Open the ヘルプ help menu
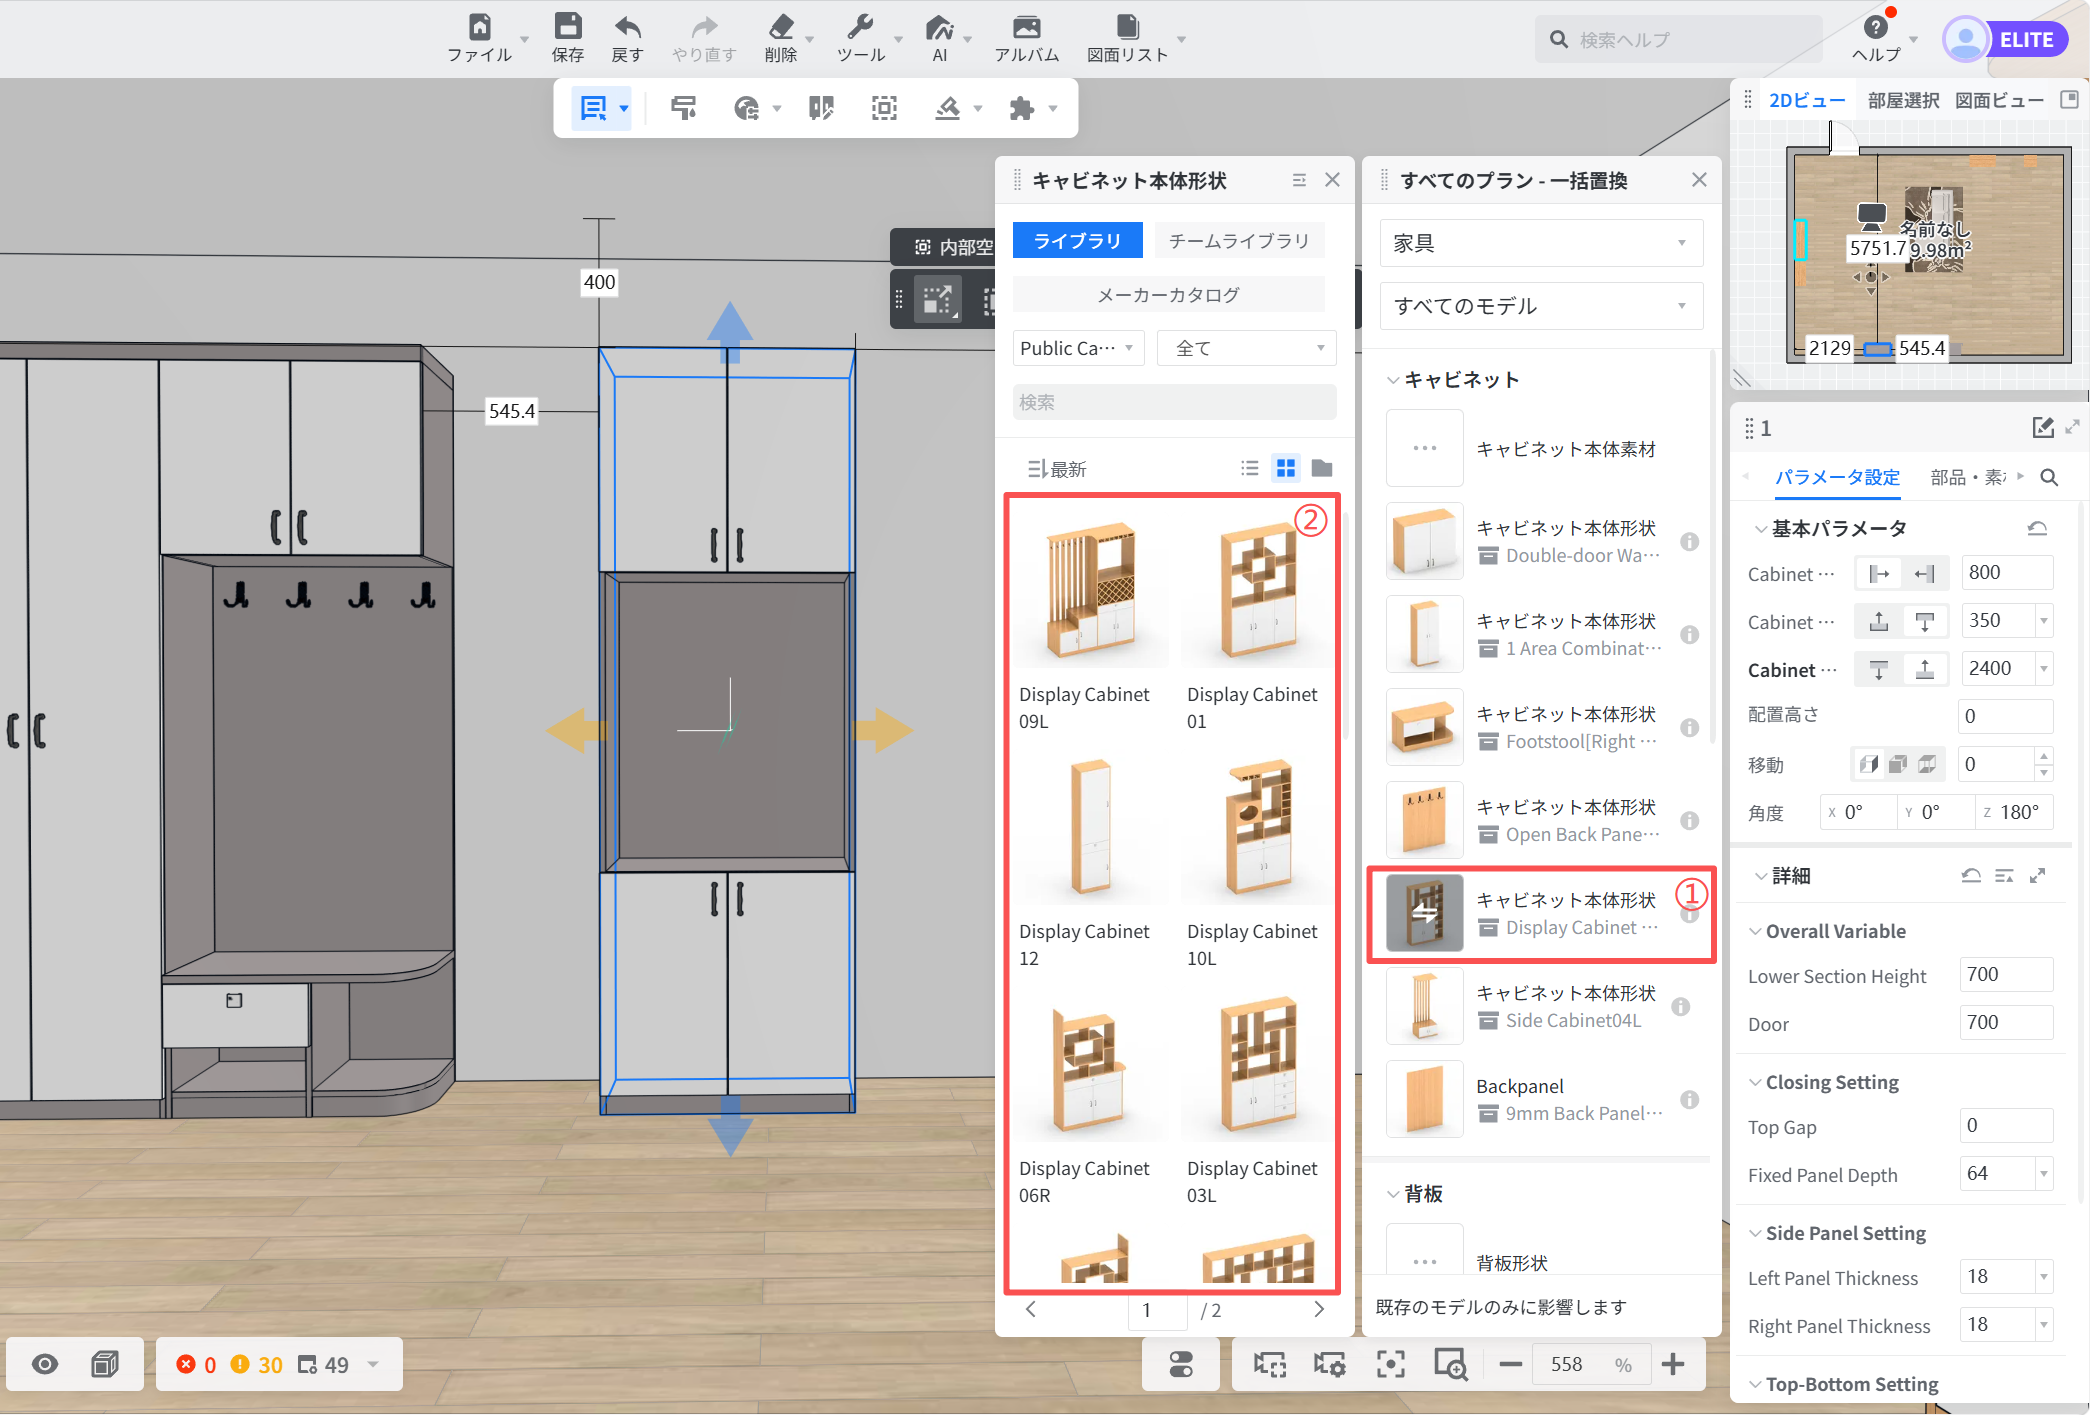This screenshot has height=1415, width=2090. click(1876, 38)
